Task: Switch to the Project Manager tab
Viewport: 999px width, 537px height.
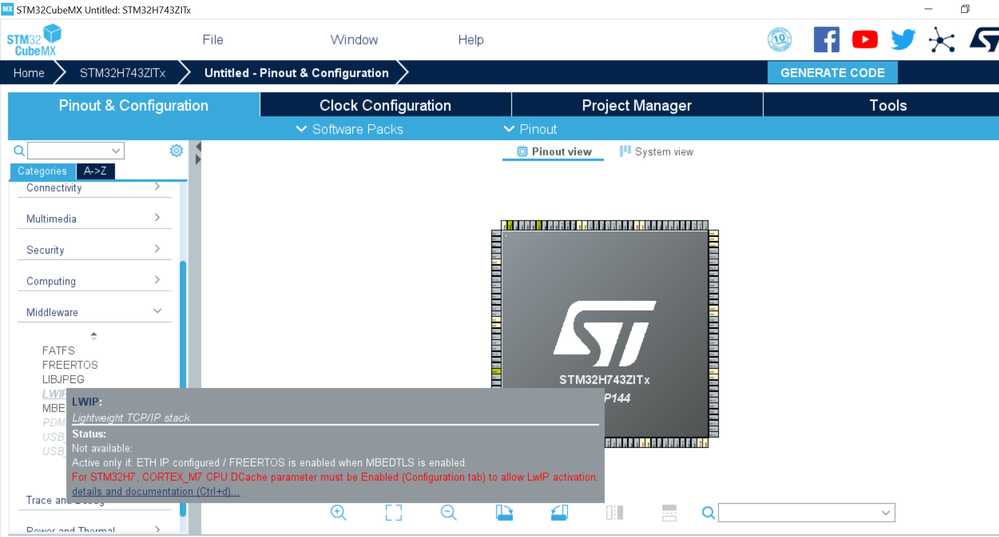Action: point(636,105)
